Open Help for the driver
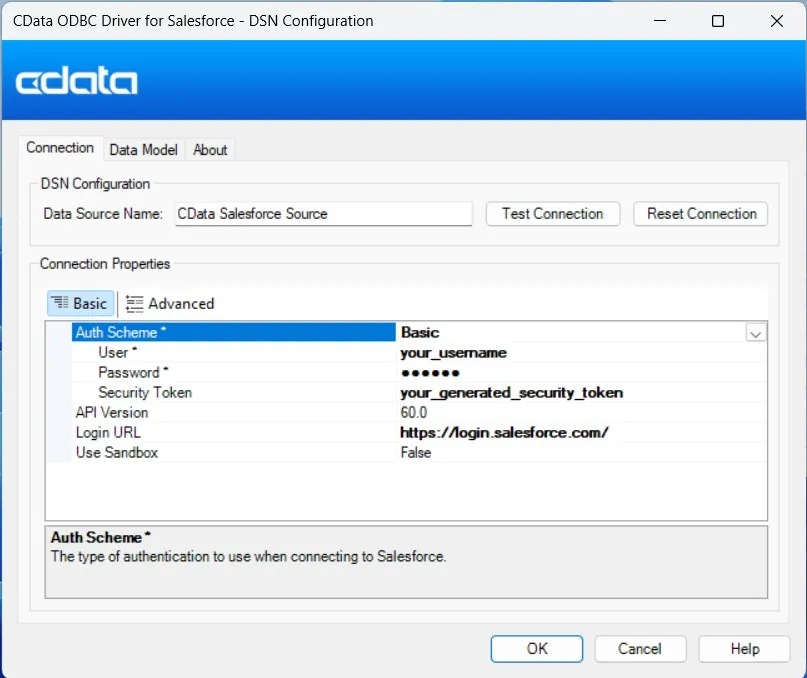The width and height of the screenshot is (807, 678). [x=744, y=648]
